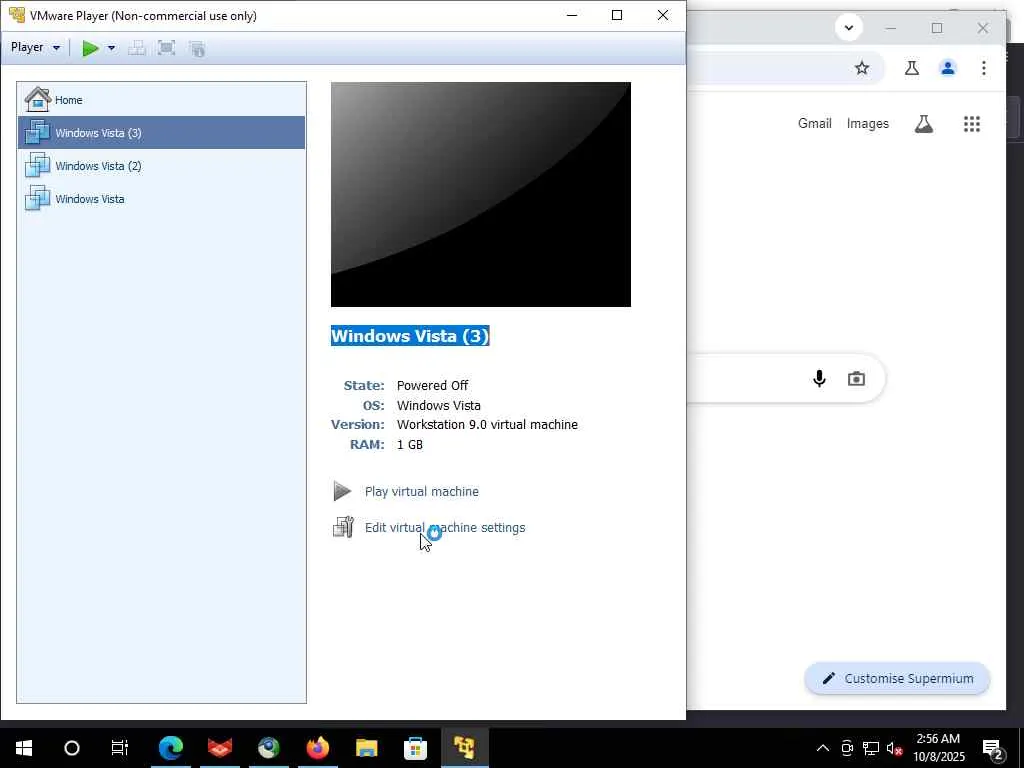Open the notification center icon
The image size is (1024, 768).
coord(993,748)
